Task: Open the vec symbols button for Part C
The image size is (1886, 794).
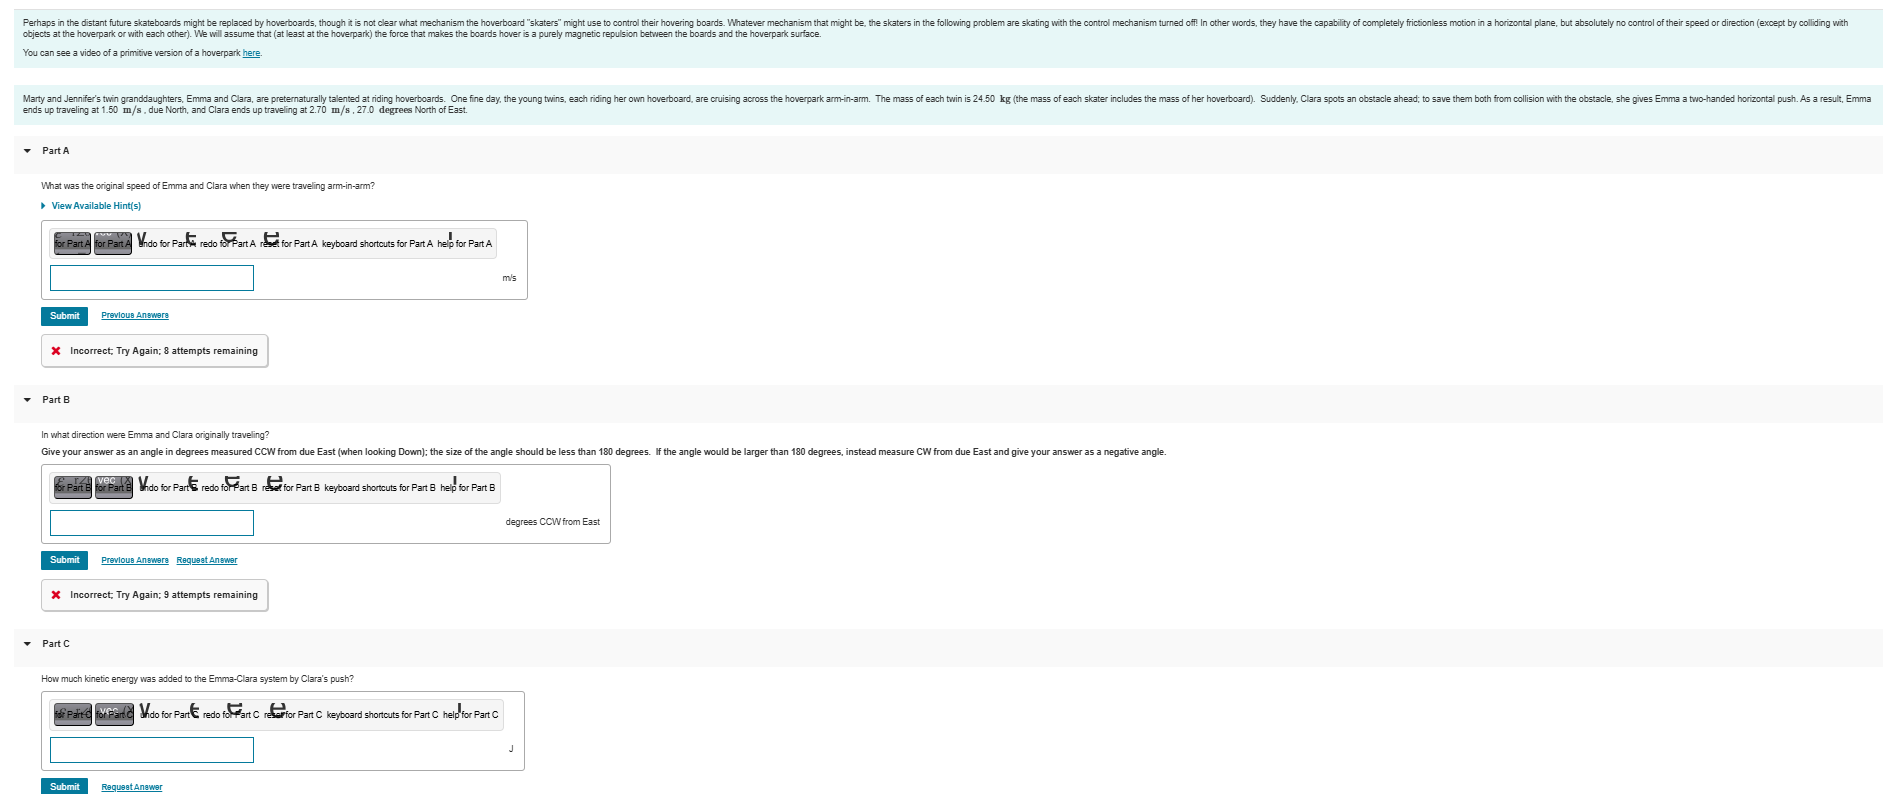Action: (114, 714)
